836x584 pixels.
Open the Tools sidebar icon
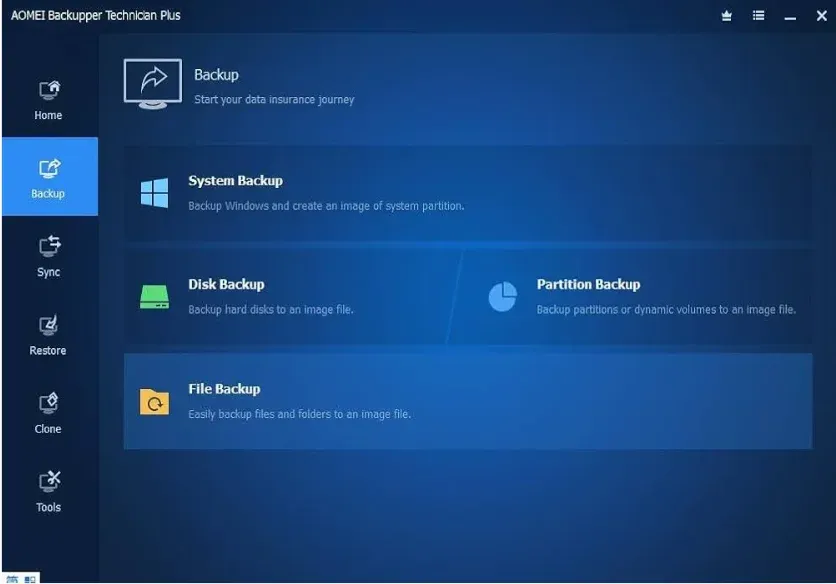click(49, 482)
